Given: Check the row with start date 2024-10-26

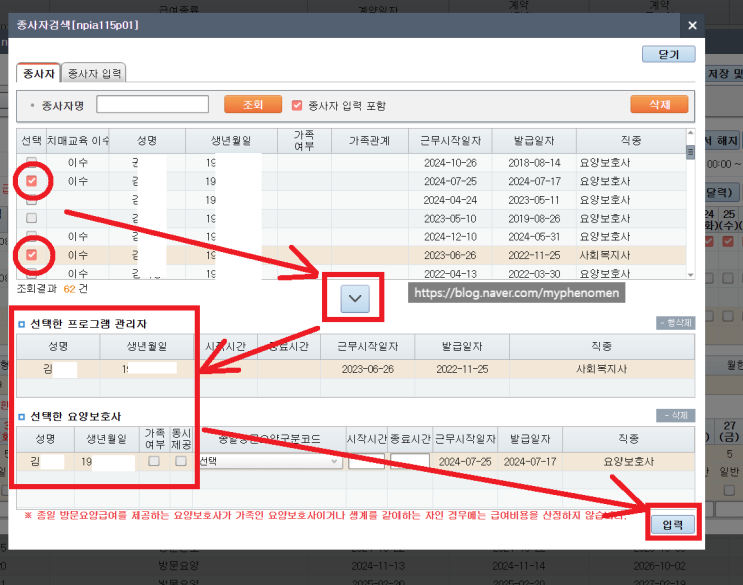Looking at the screenshot, I should 32,161.
